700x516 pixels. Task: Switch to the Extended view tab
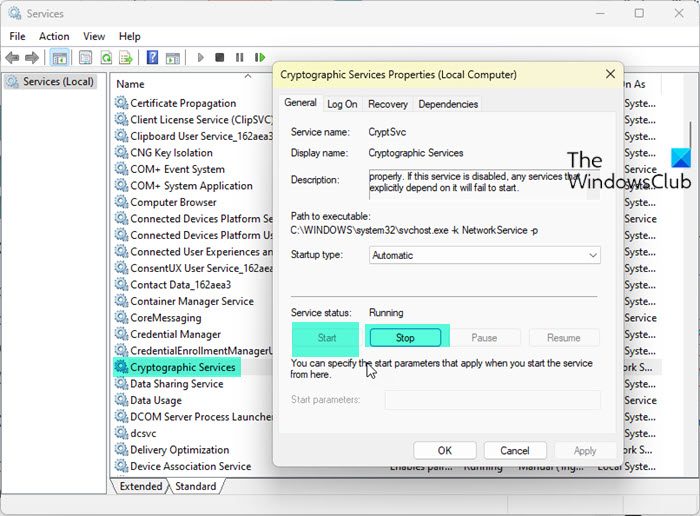(x=141, y=486)
